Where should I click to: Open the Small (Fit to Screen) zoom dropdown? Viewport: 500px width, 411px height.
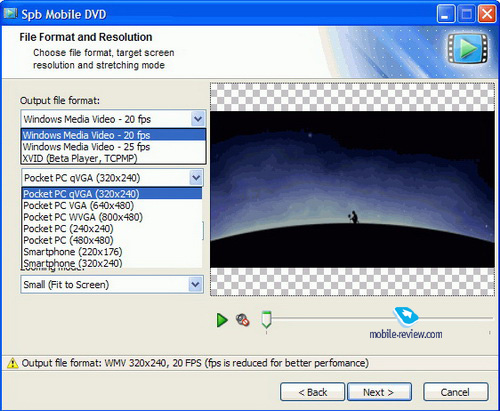pos(112,285)
